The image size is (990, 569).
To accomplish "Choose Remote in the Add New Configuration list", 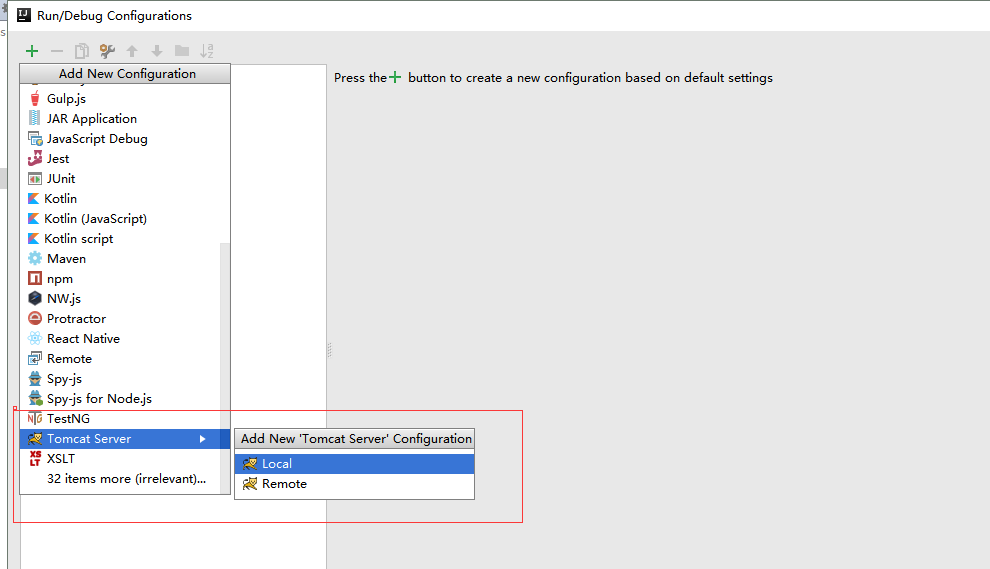I will pos(120,359).
